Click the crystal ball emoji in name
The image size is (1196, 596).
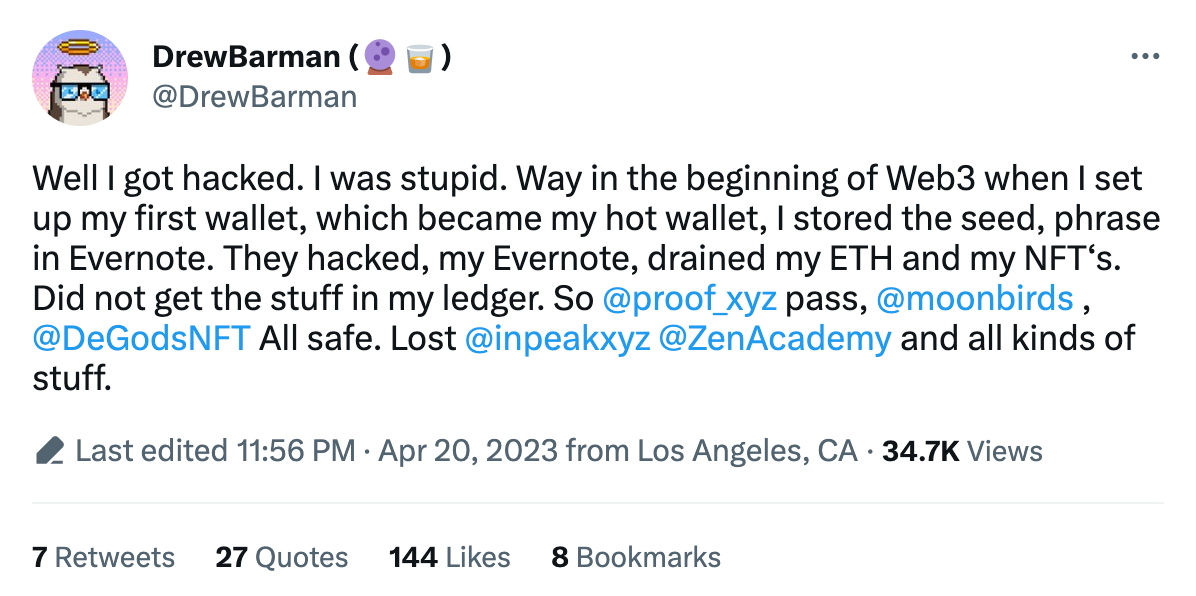coord(379,57)
